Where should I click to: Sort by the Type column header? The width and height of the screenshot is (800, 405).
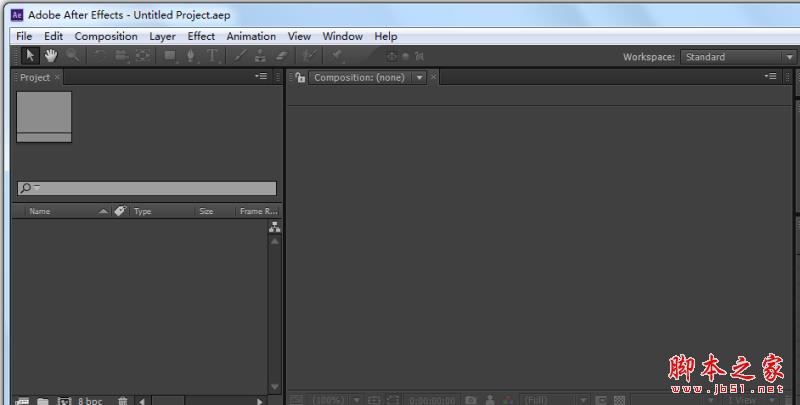pyautogui.click(x=142, y=211)
